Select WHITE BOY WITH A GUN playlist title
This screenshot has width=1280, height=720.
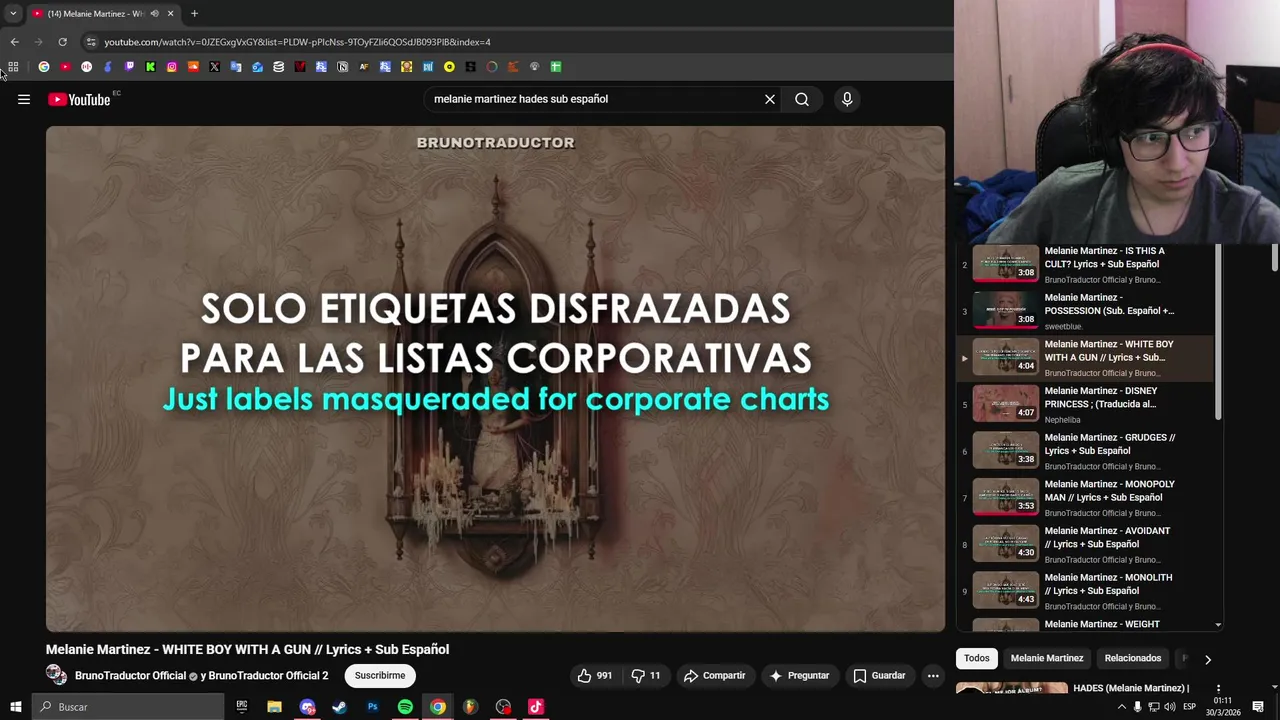(x=1109, y=351)
